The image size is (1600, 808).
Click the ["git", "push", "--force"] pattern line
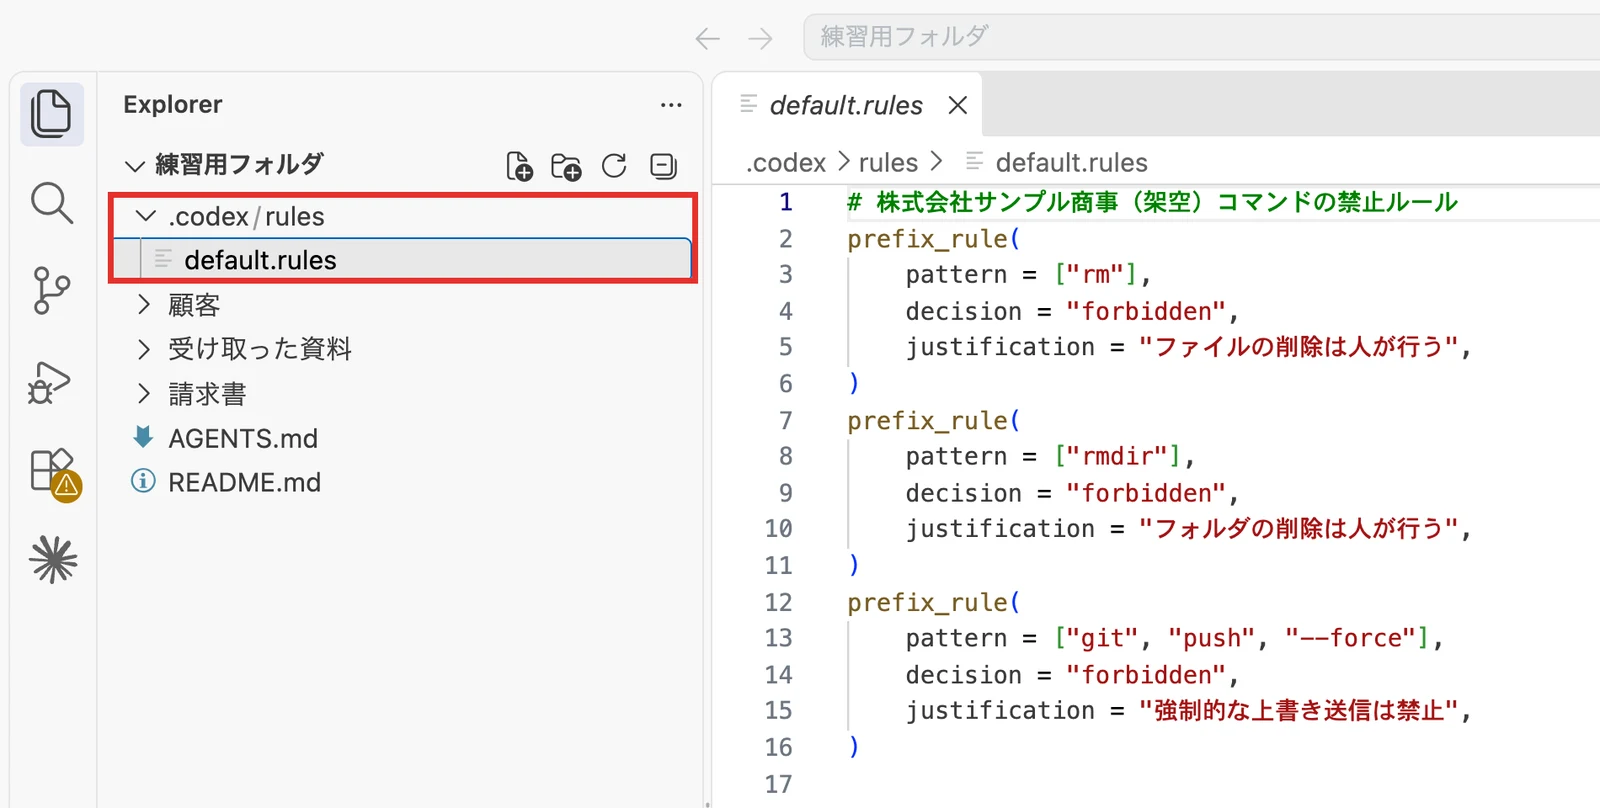coord(1174,638)
